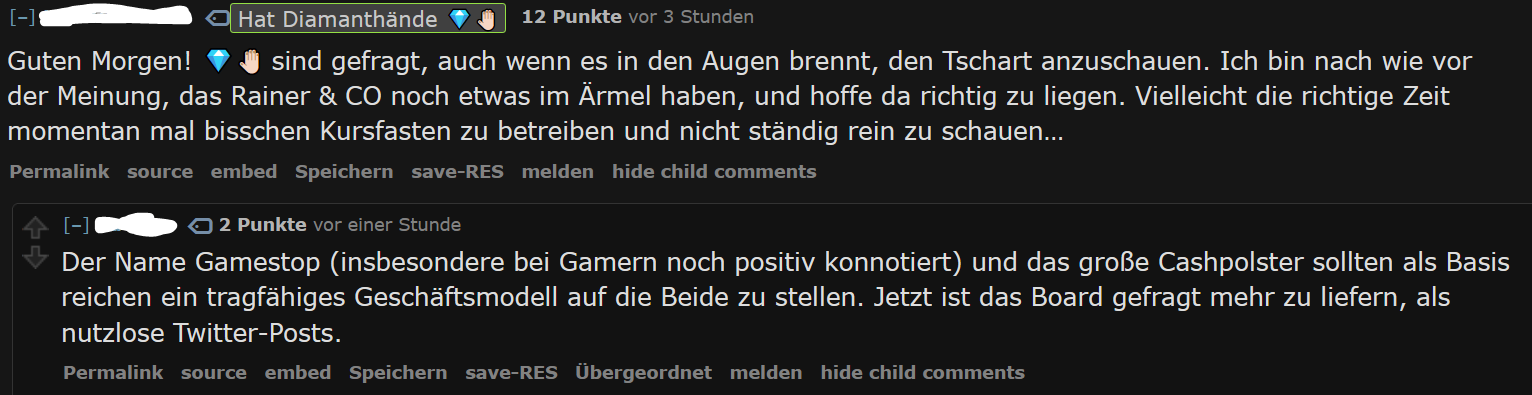This screenshot has width=1532, height=395.
Task: Open Permalink of the top comment
Action: (59, 172)
